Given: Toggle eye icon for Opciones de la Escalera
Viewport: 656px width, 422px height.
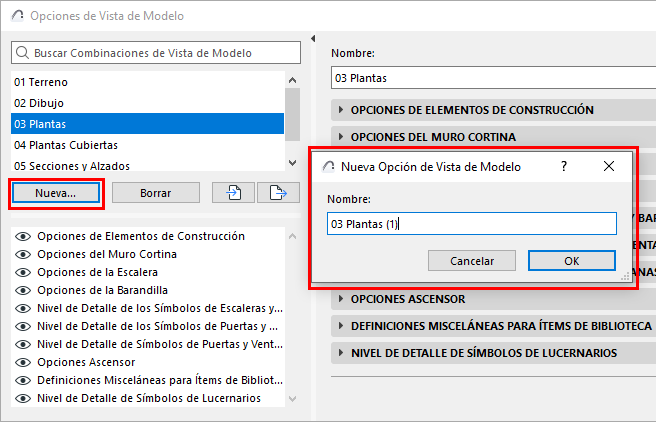Looking at the screenshot, I should tap(22, 272).
